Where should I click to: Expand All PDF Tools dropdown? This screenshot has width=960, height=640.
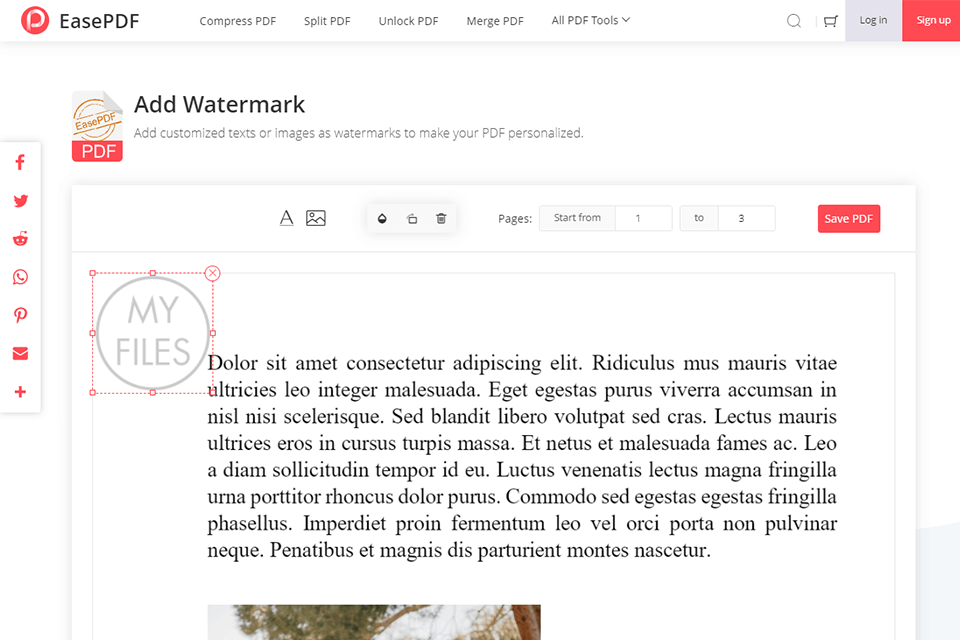pos(590,20)
